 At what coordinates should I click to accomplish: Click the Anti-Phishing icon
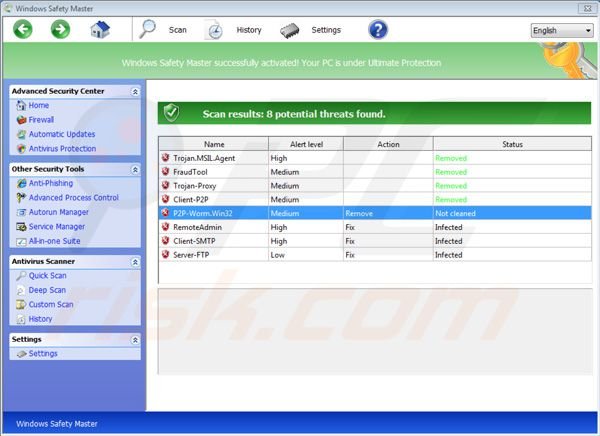point(21,183)
